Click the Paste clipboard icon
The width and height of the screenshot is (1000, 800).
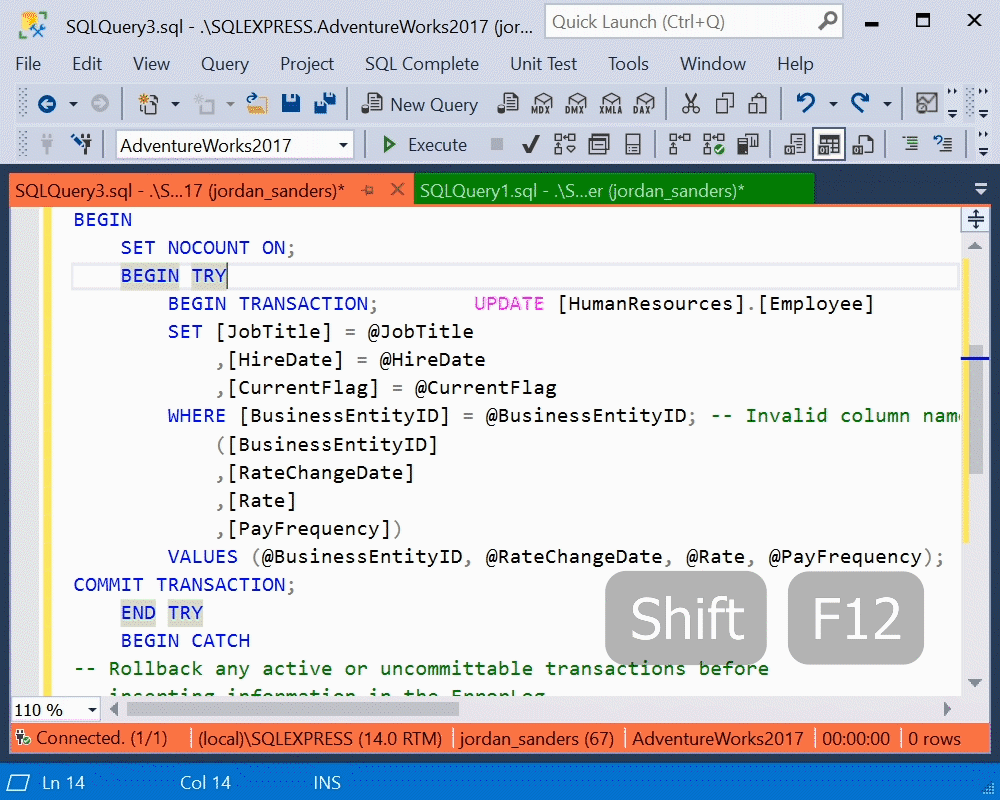pyautogui.click(x=758, y=103)
